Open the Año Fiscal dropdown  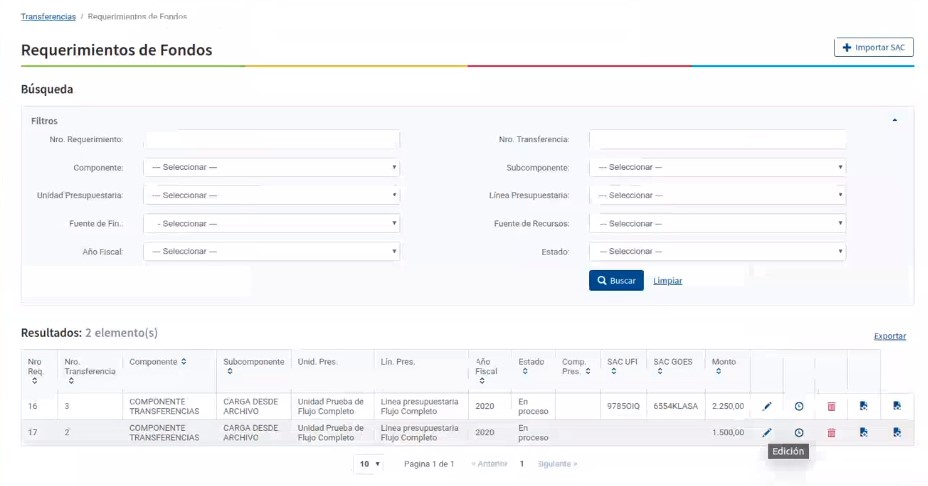[271, 252]
